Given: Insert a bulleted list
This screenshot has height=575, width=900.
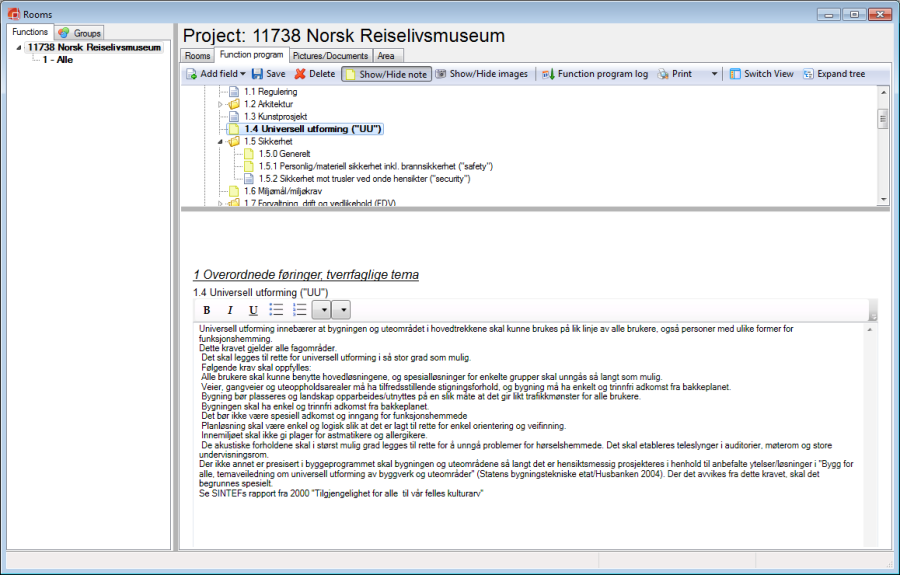Looking at the screenshot, I should point(276,310).
